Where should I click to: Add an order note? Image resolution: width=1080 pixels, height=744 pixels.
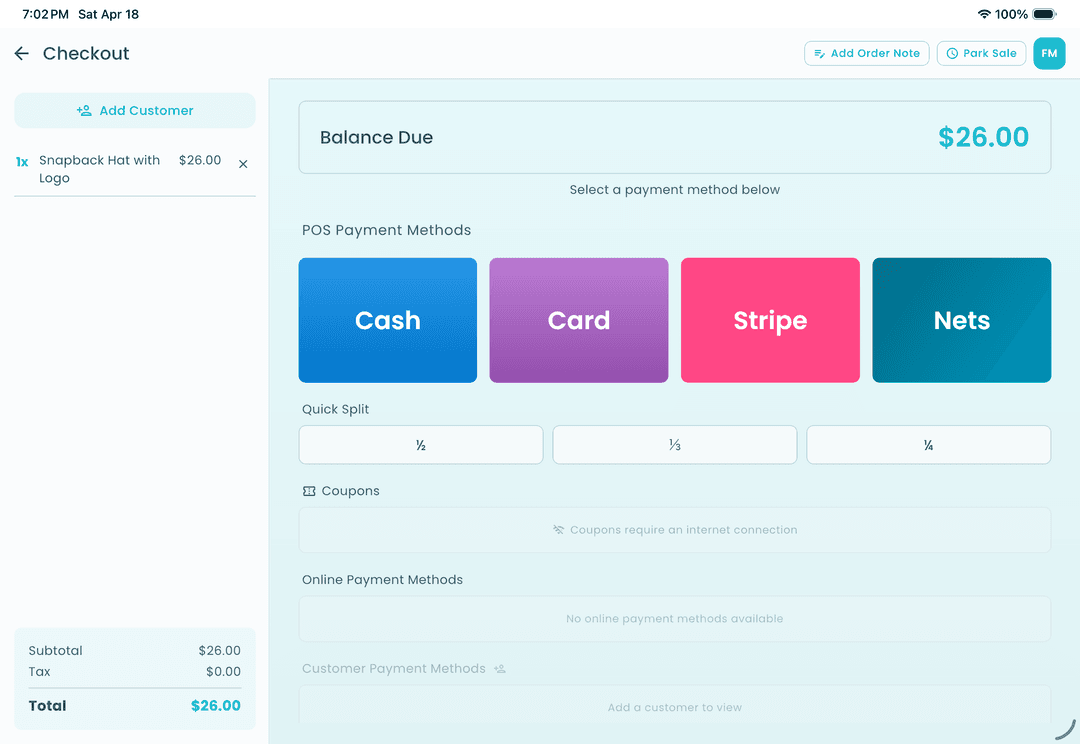click(866, 53)
